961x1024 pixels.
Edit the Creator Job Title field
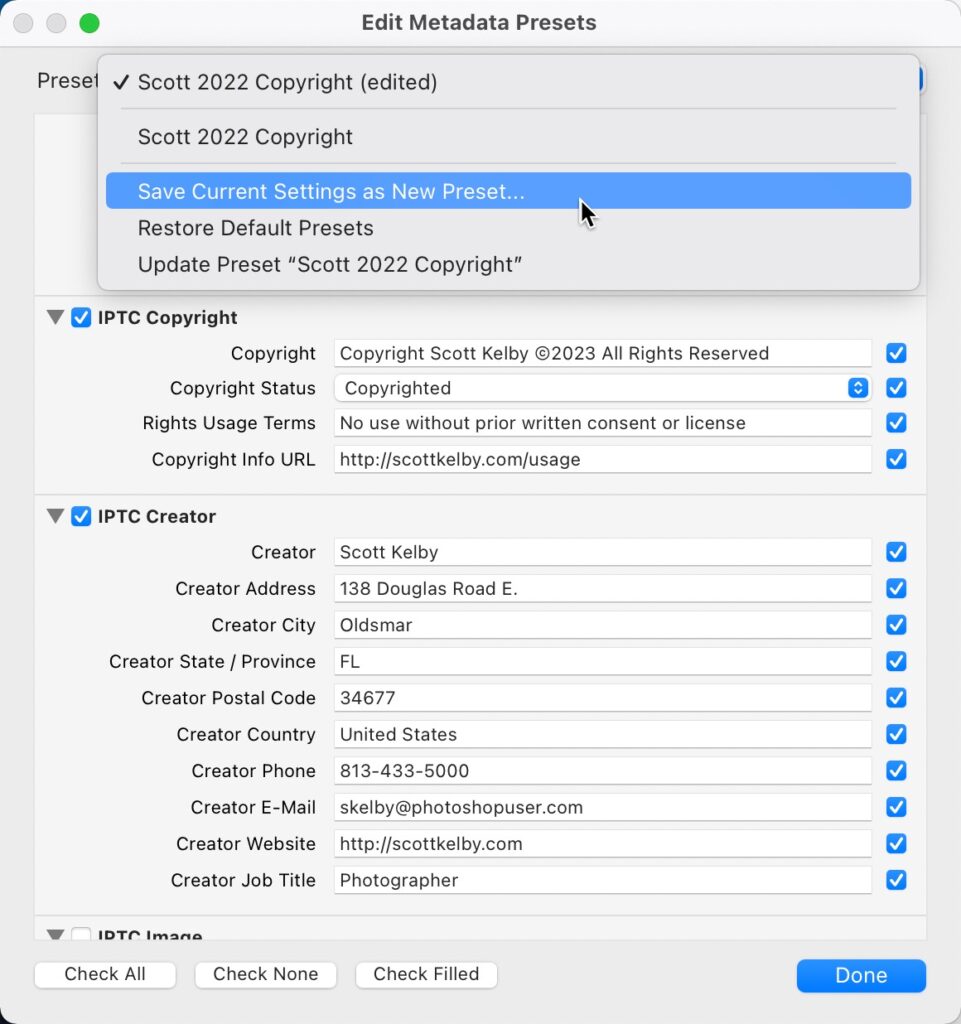[603, 880]
